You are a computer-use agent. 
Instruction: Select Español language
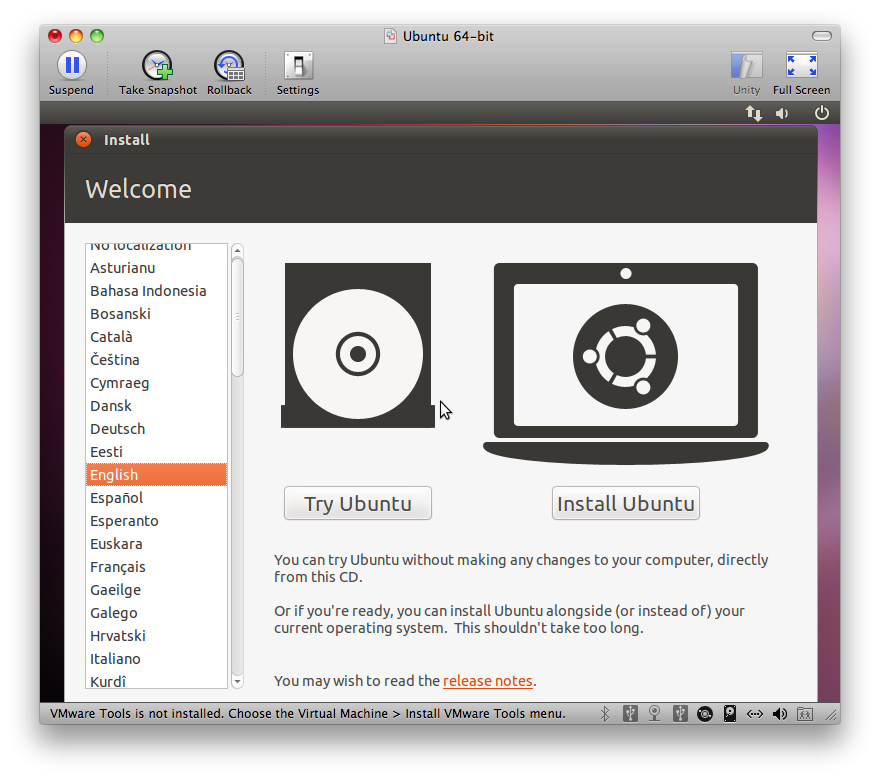pyautogui.click(x=156, y=498)
